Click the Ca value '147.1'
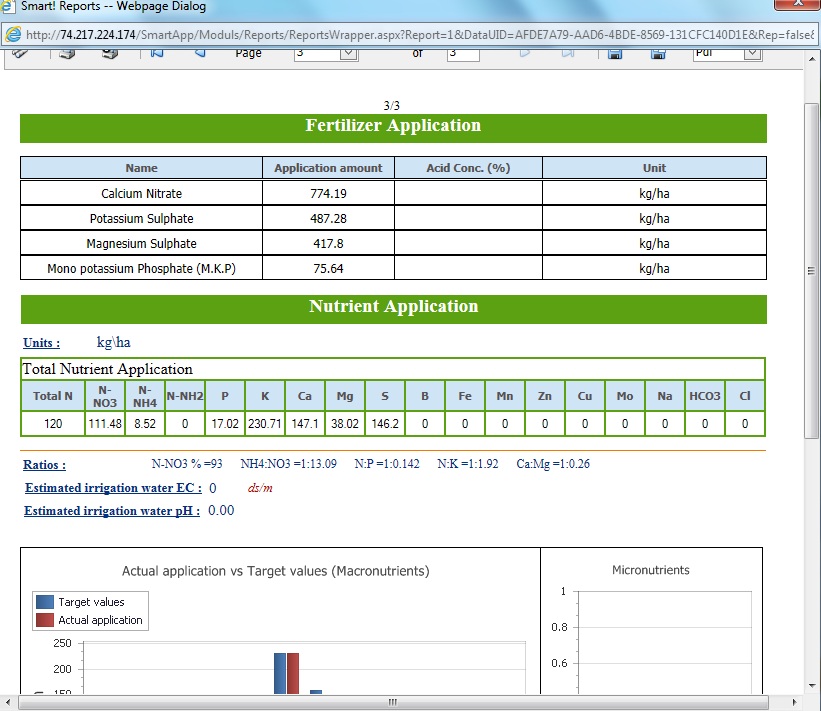Image resolution: width=821 pixels, height=711 pixels. (x=305, y=424)
